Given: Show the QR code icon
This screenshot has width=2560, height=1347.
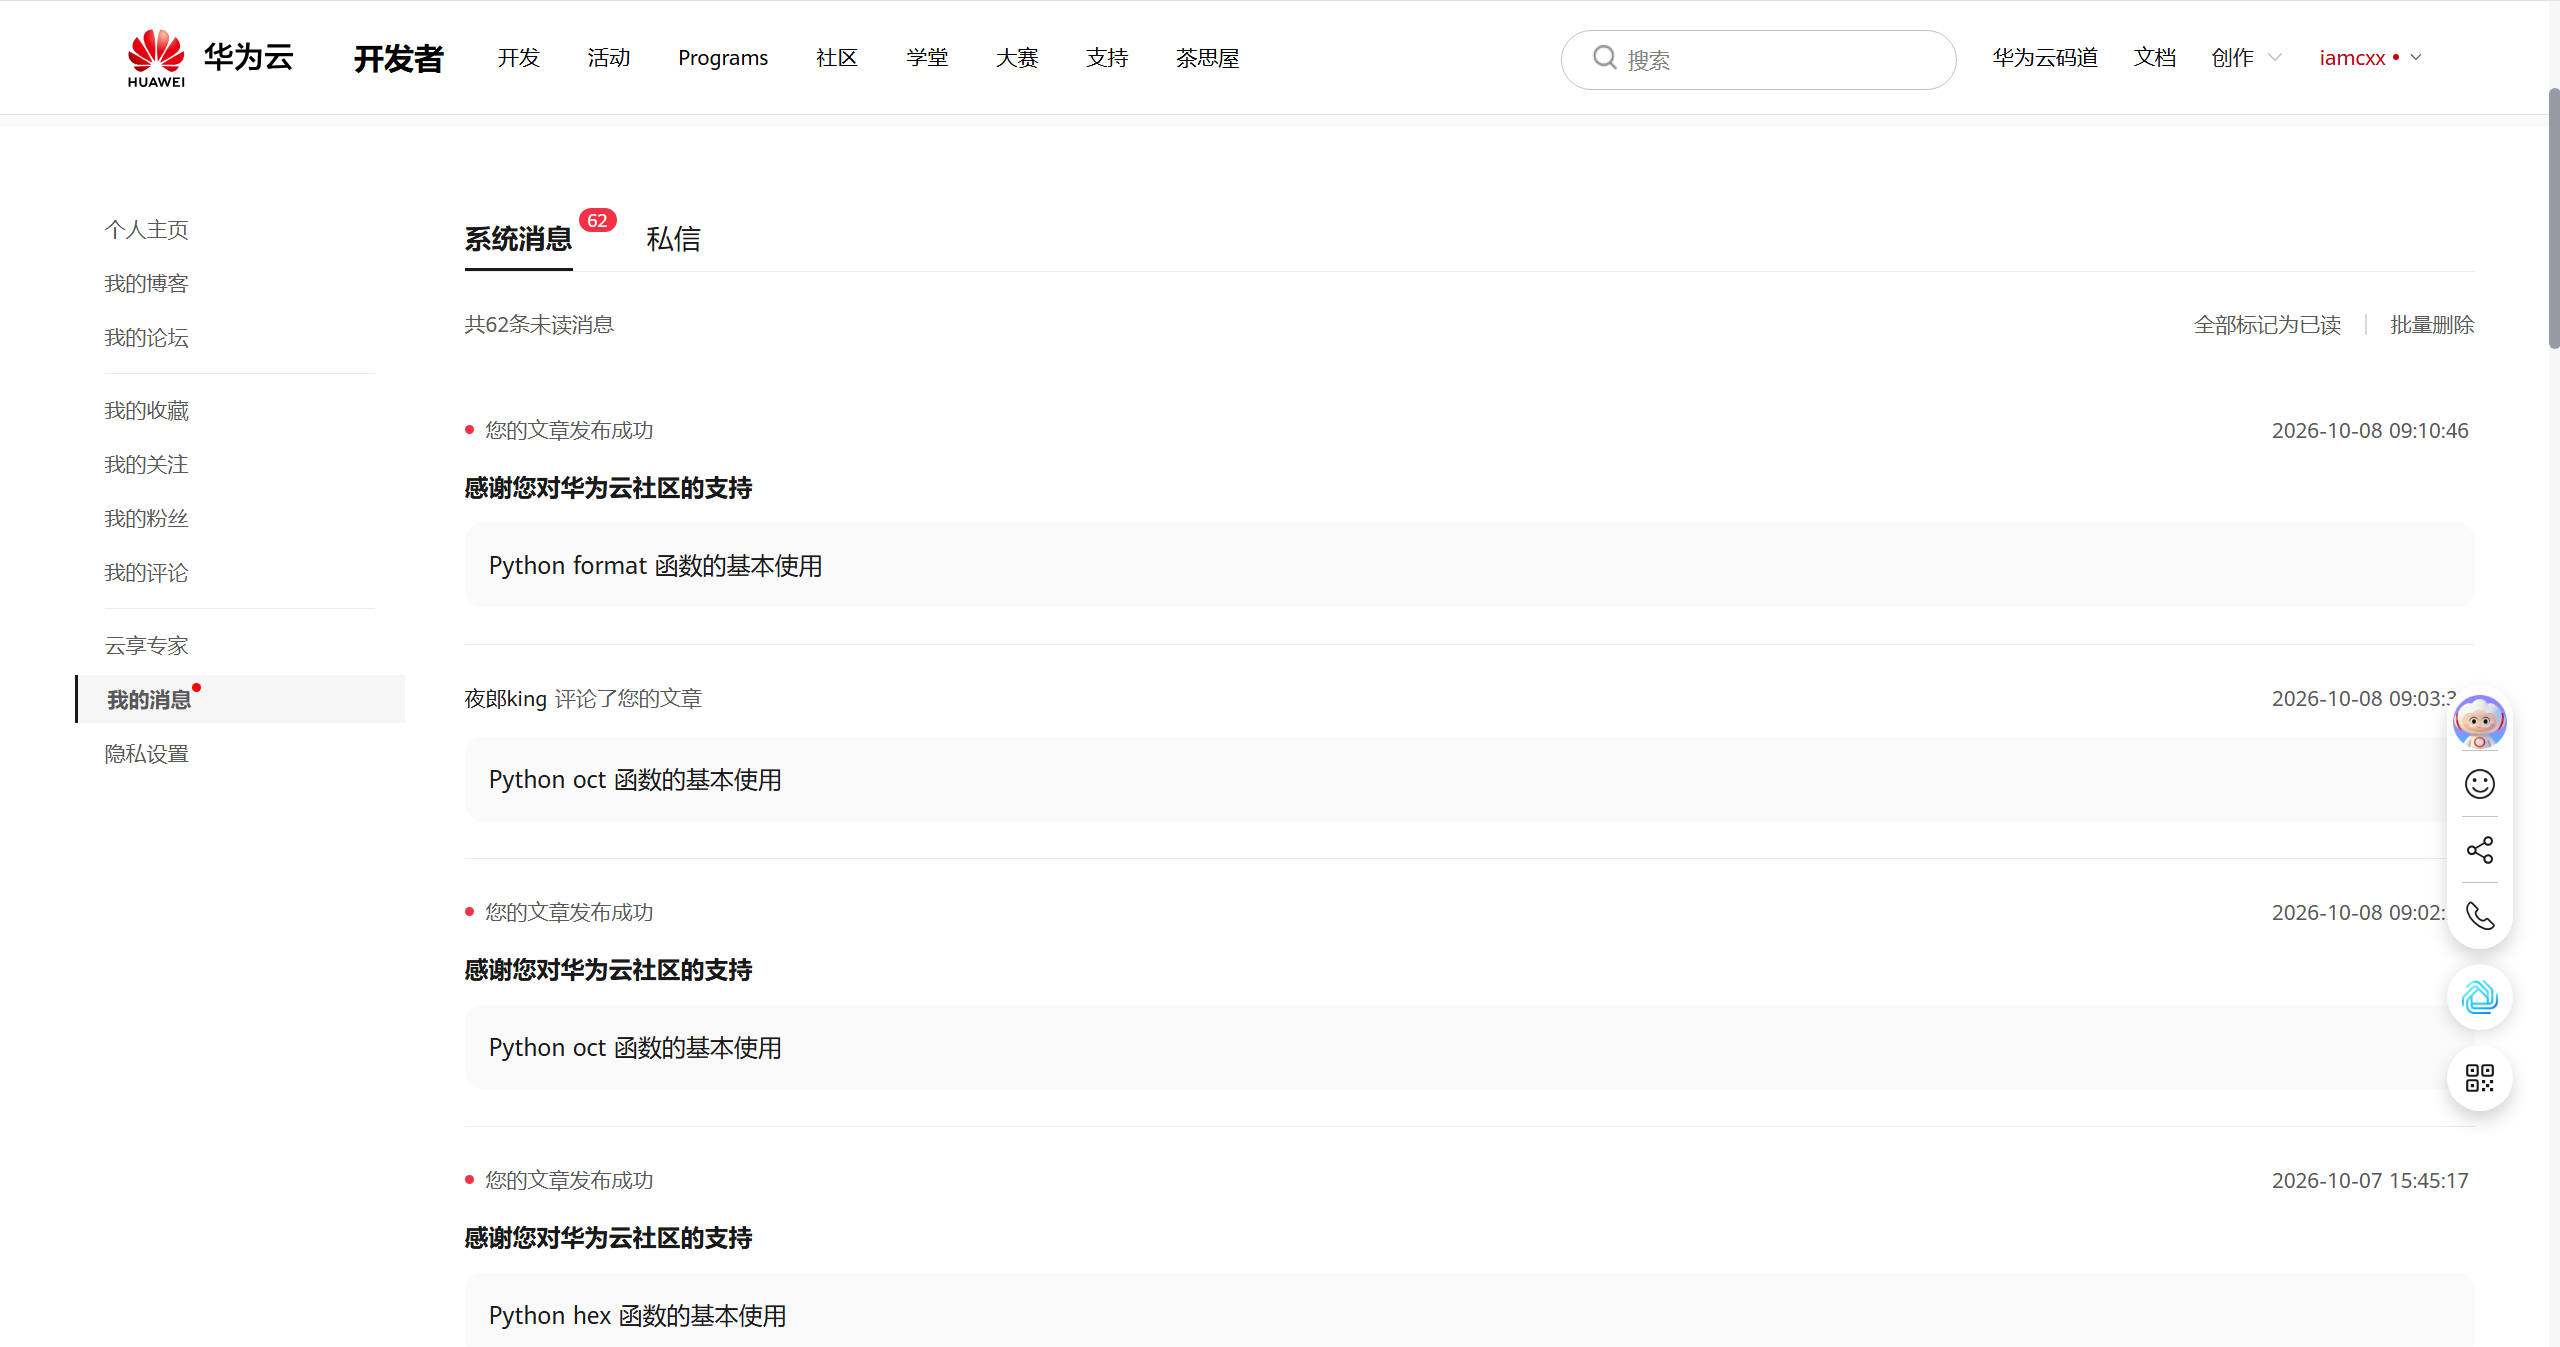Looking at the screenshot, I should 2479,1078.
